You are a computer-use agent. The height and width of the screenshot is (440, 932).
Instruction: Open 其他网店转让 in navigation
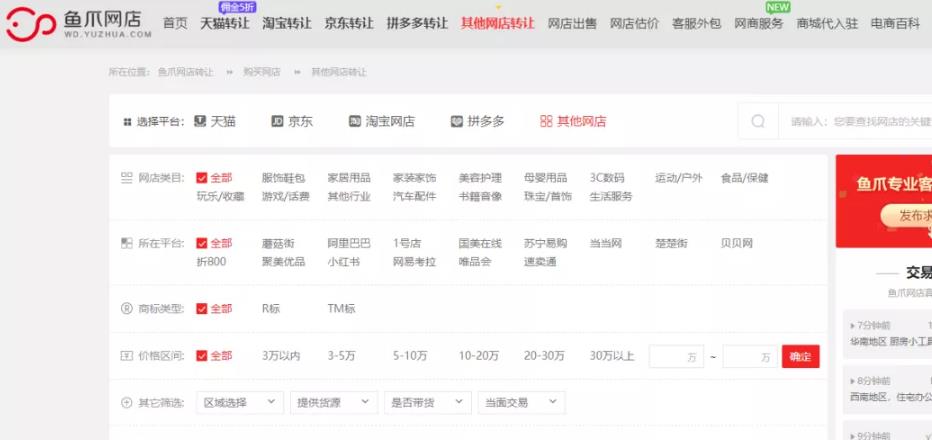pos(498,23)
